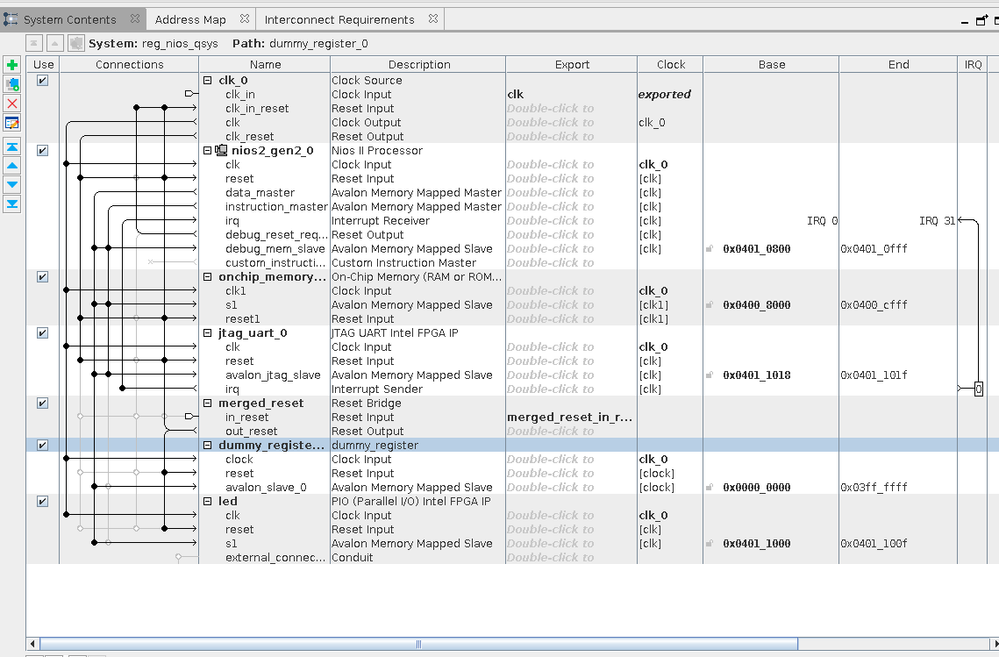Click the Base column header

click(771, 64)
